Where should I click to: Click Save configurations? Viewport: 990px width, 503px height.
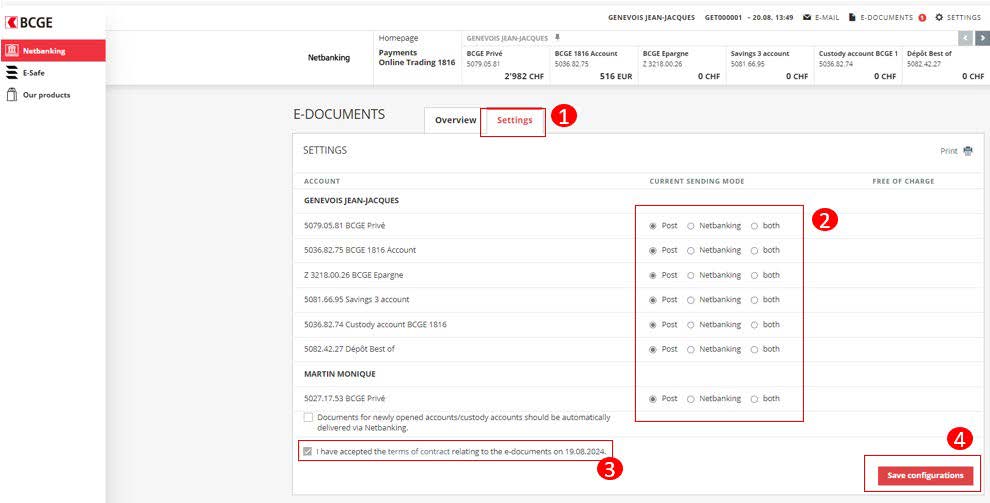pos(925,475)
